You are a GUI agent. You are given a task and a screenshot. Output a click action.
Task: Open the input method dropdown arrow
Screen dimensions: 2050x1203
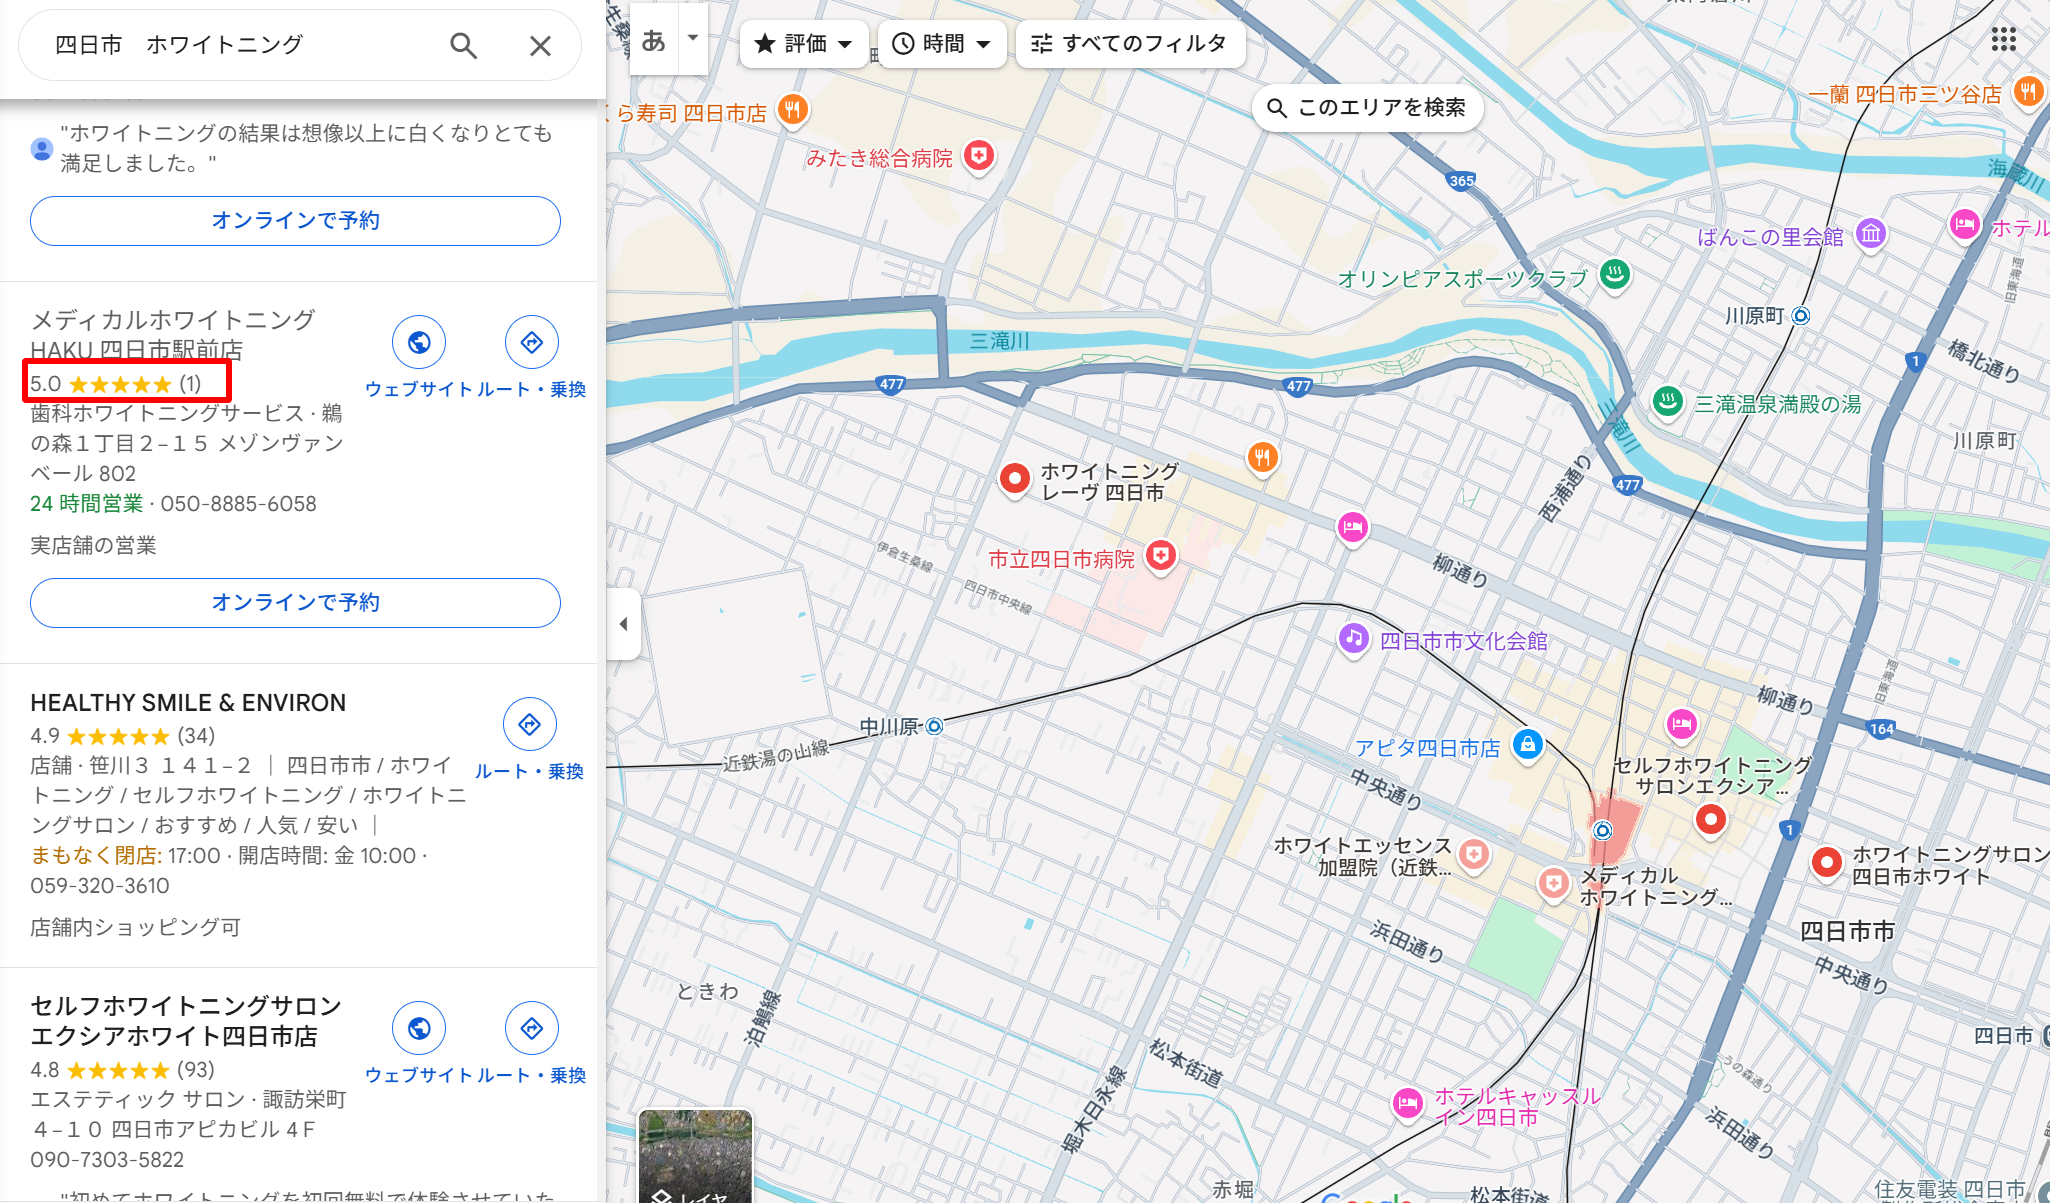[693, 39]
